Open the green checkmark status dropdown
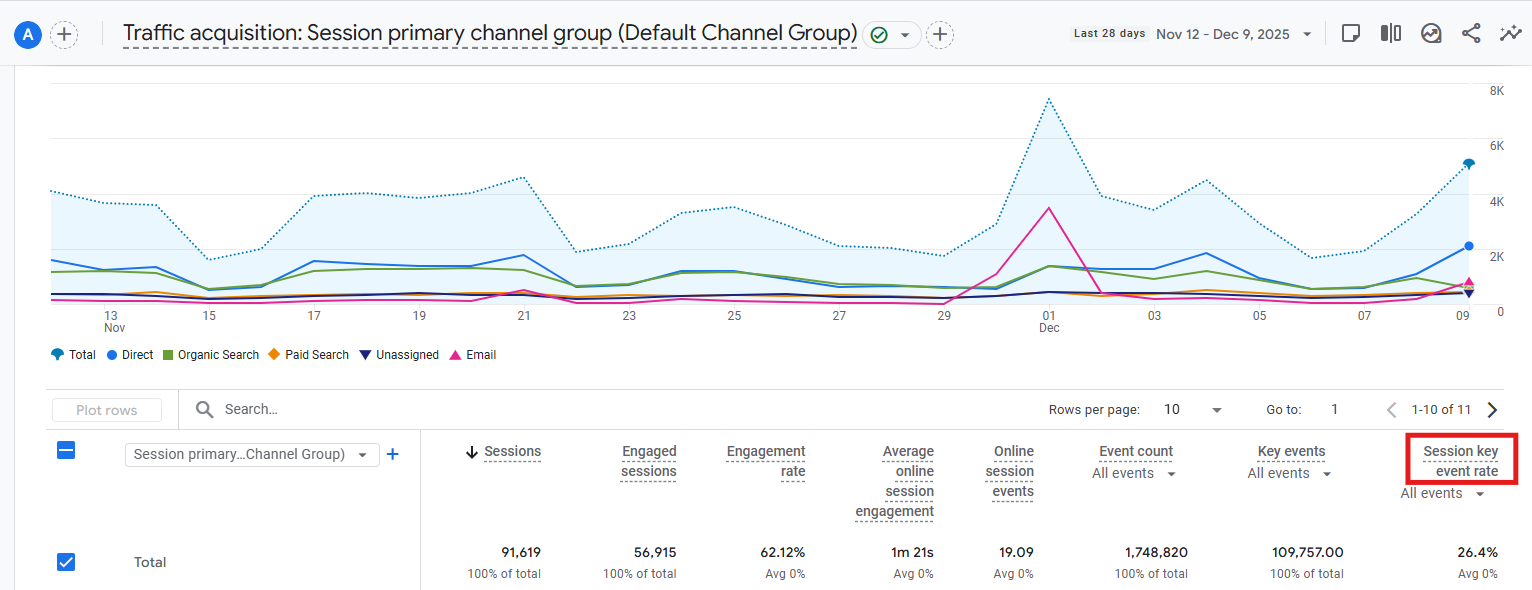This screenshot has height=590, width=1532. [x=892, y=35]
